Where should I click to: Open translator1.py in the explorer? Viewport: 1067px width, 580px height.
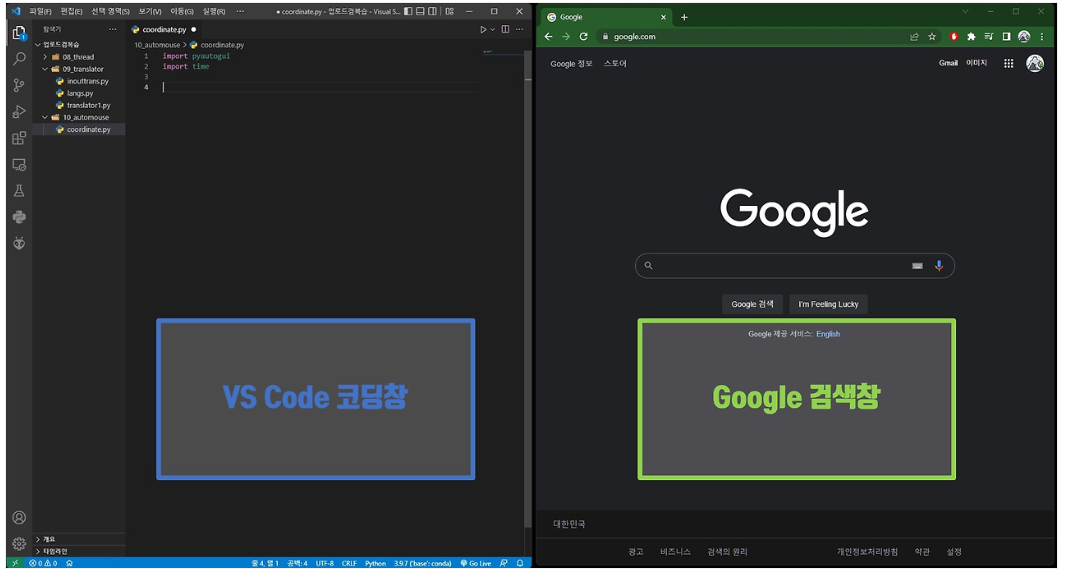click(88, 106)
